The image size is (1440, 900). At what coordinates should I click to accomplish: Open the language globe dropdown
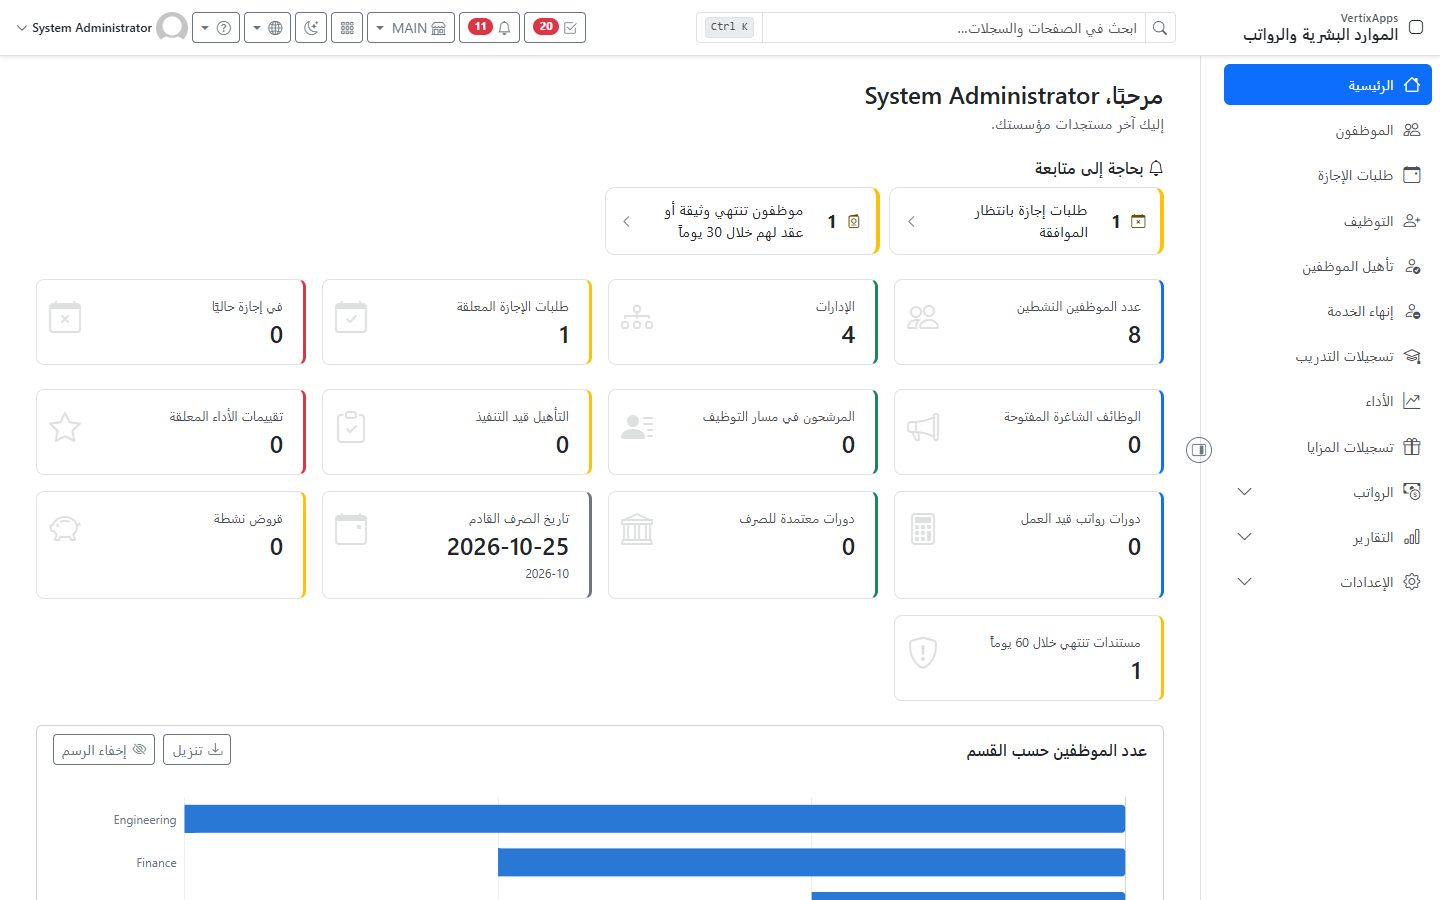tap(268, 28)
